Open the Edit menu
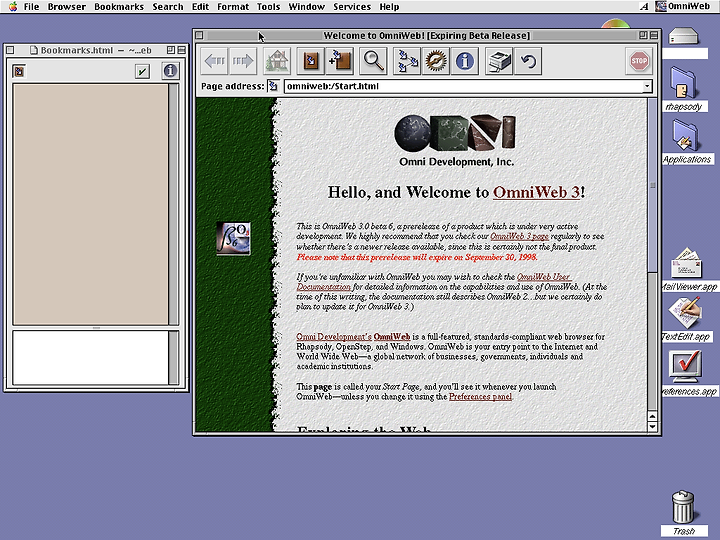The image size is (720, 540). (200, 6)
